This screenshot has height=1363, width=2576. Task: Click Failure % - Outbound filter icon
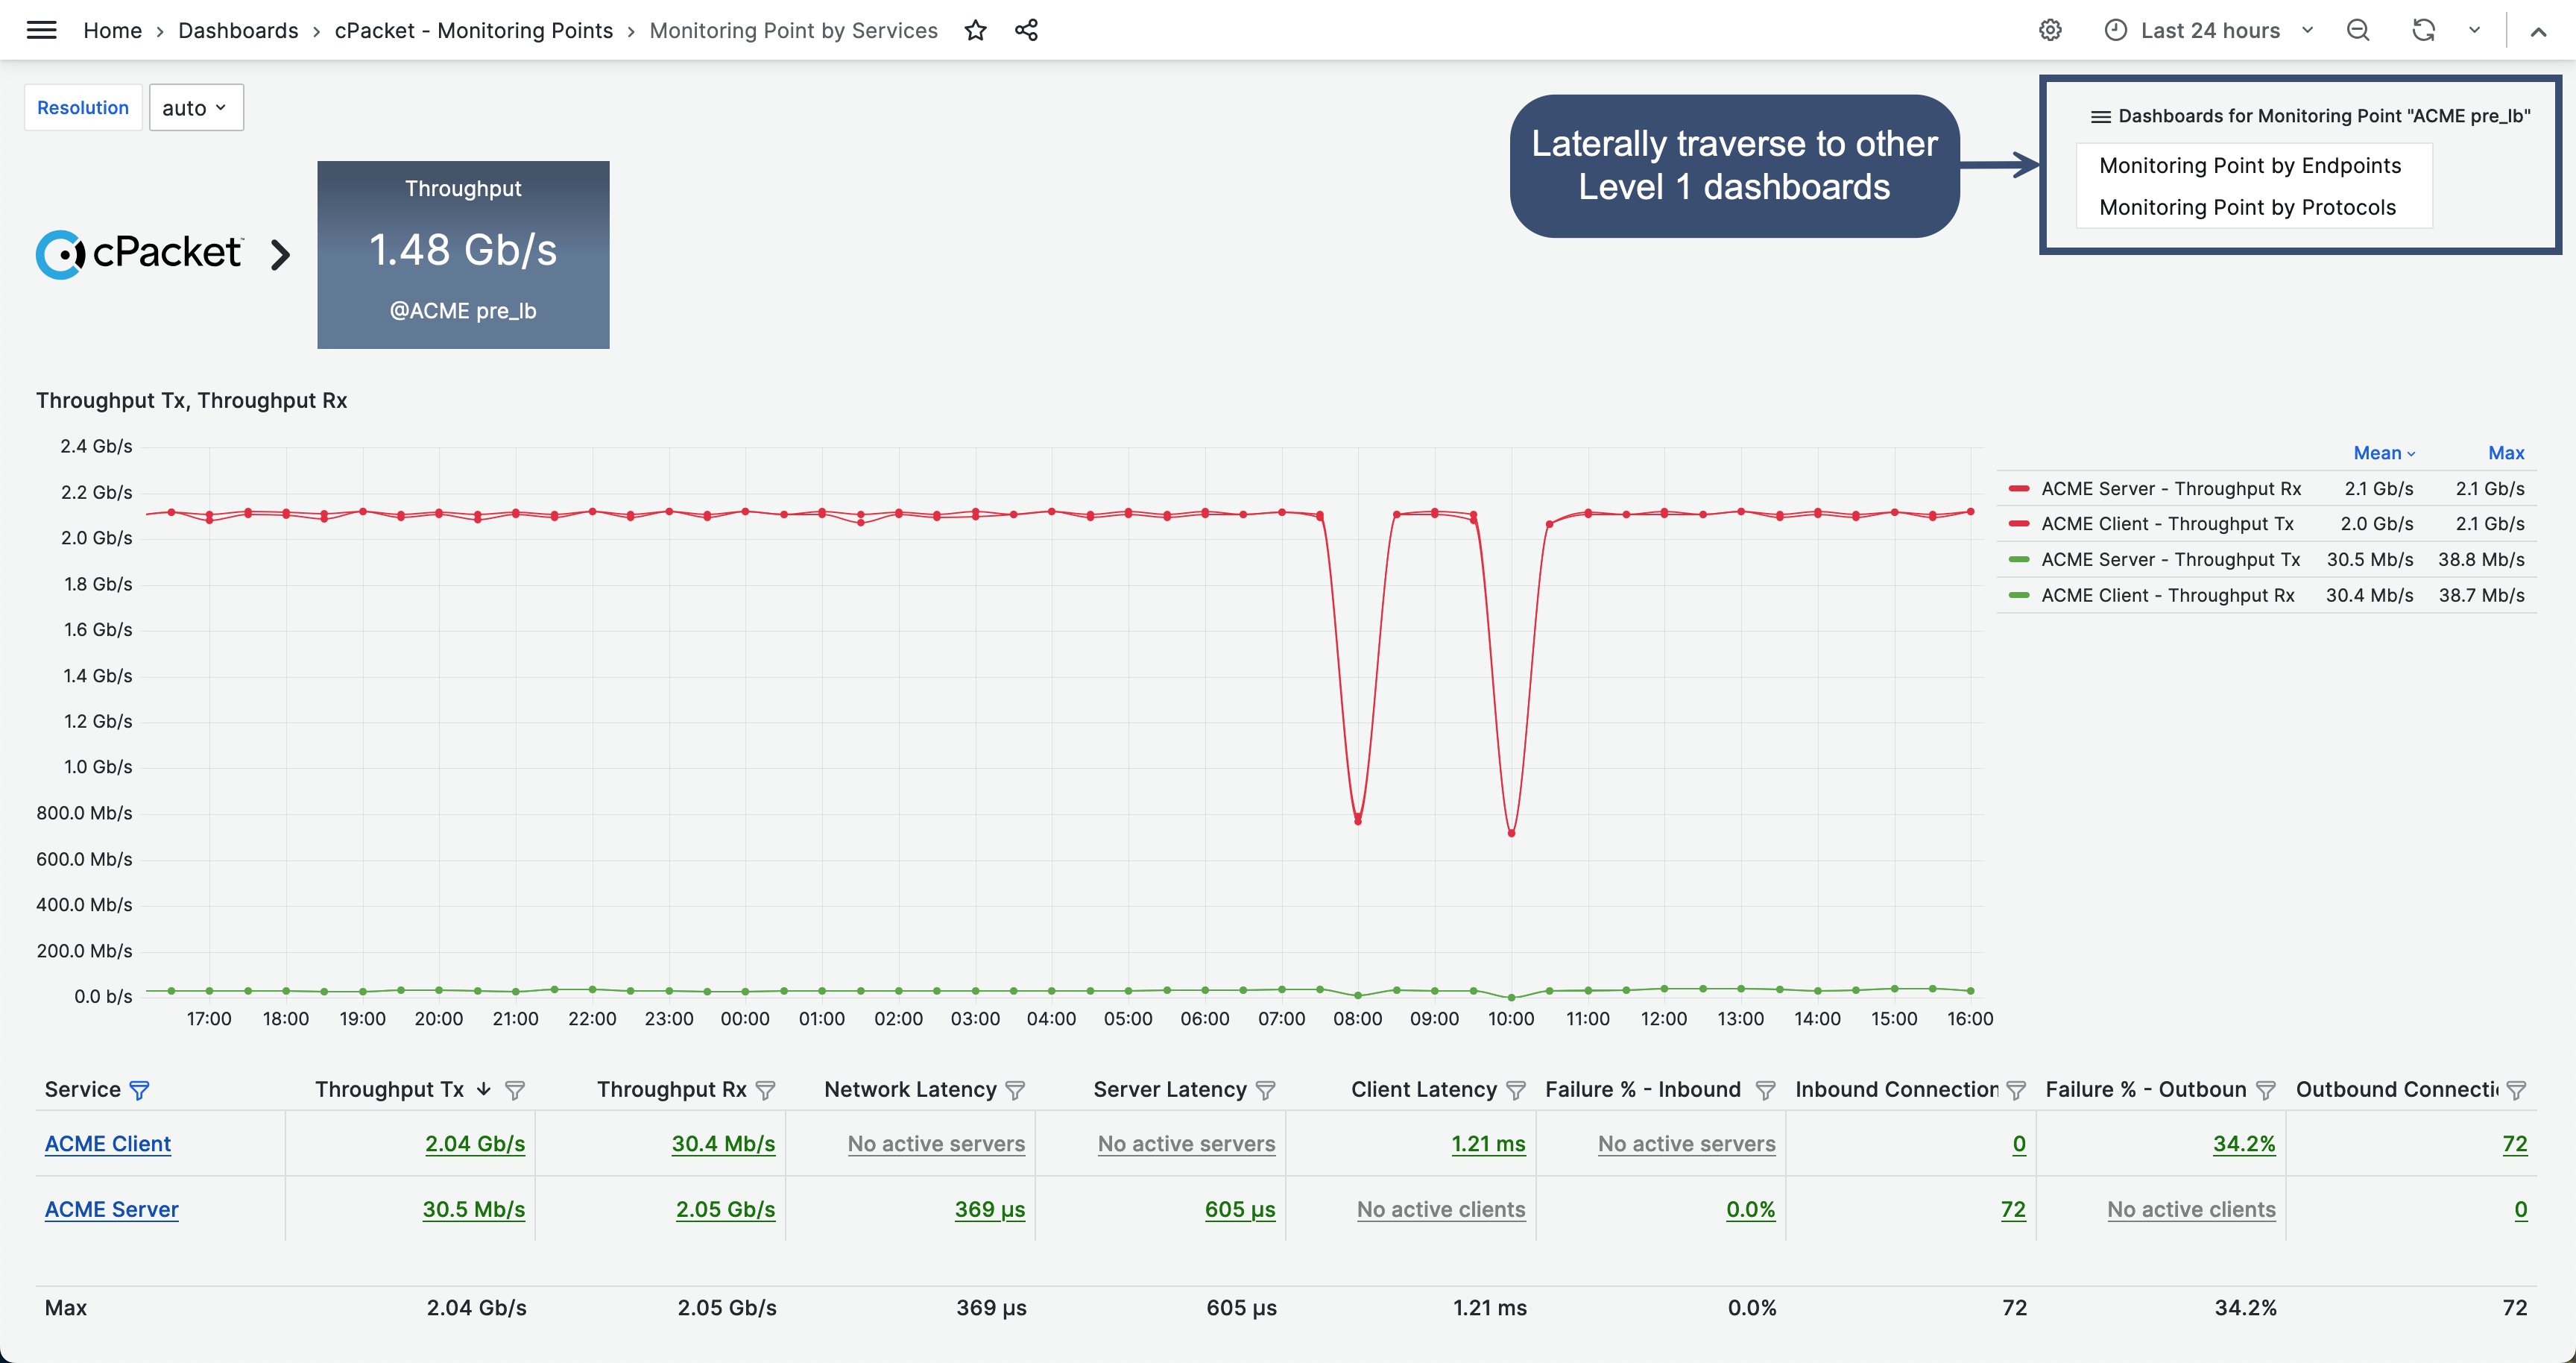point(2266,1090)
